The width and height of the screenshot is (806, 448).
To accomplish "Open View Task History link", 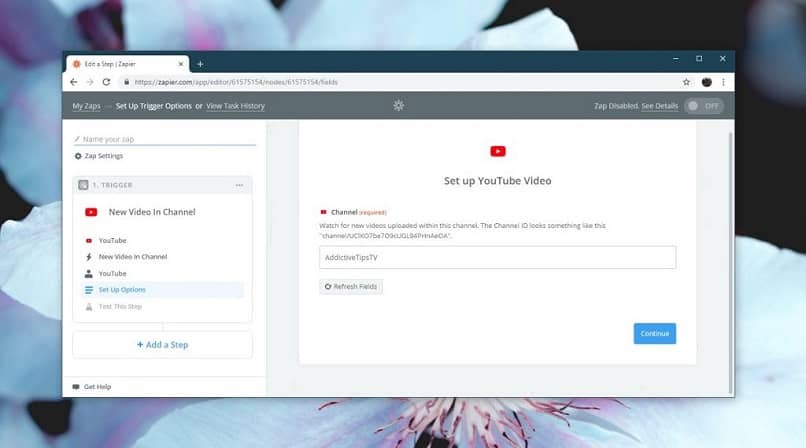I will coord(235,106).
